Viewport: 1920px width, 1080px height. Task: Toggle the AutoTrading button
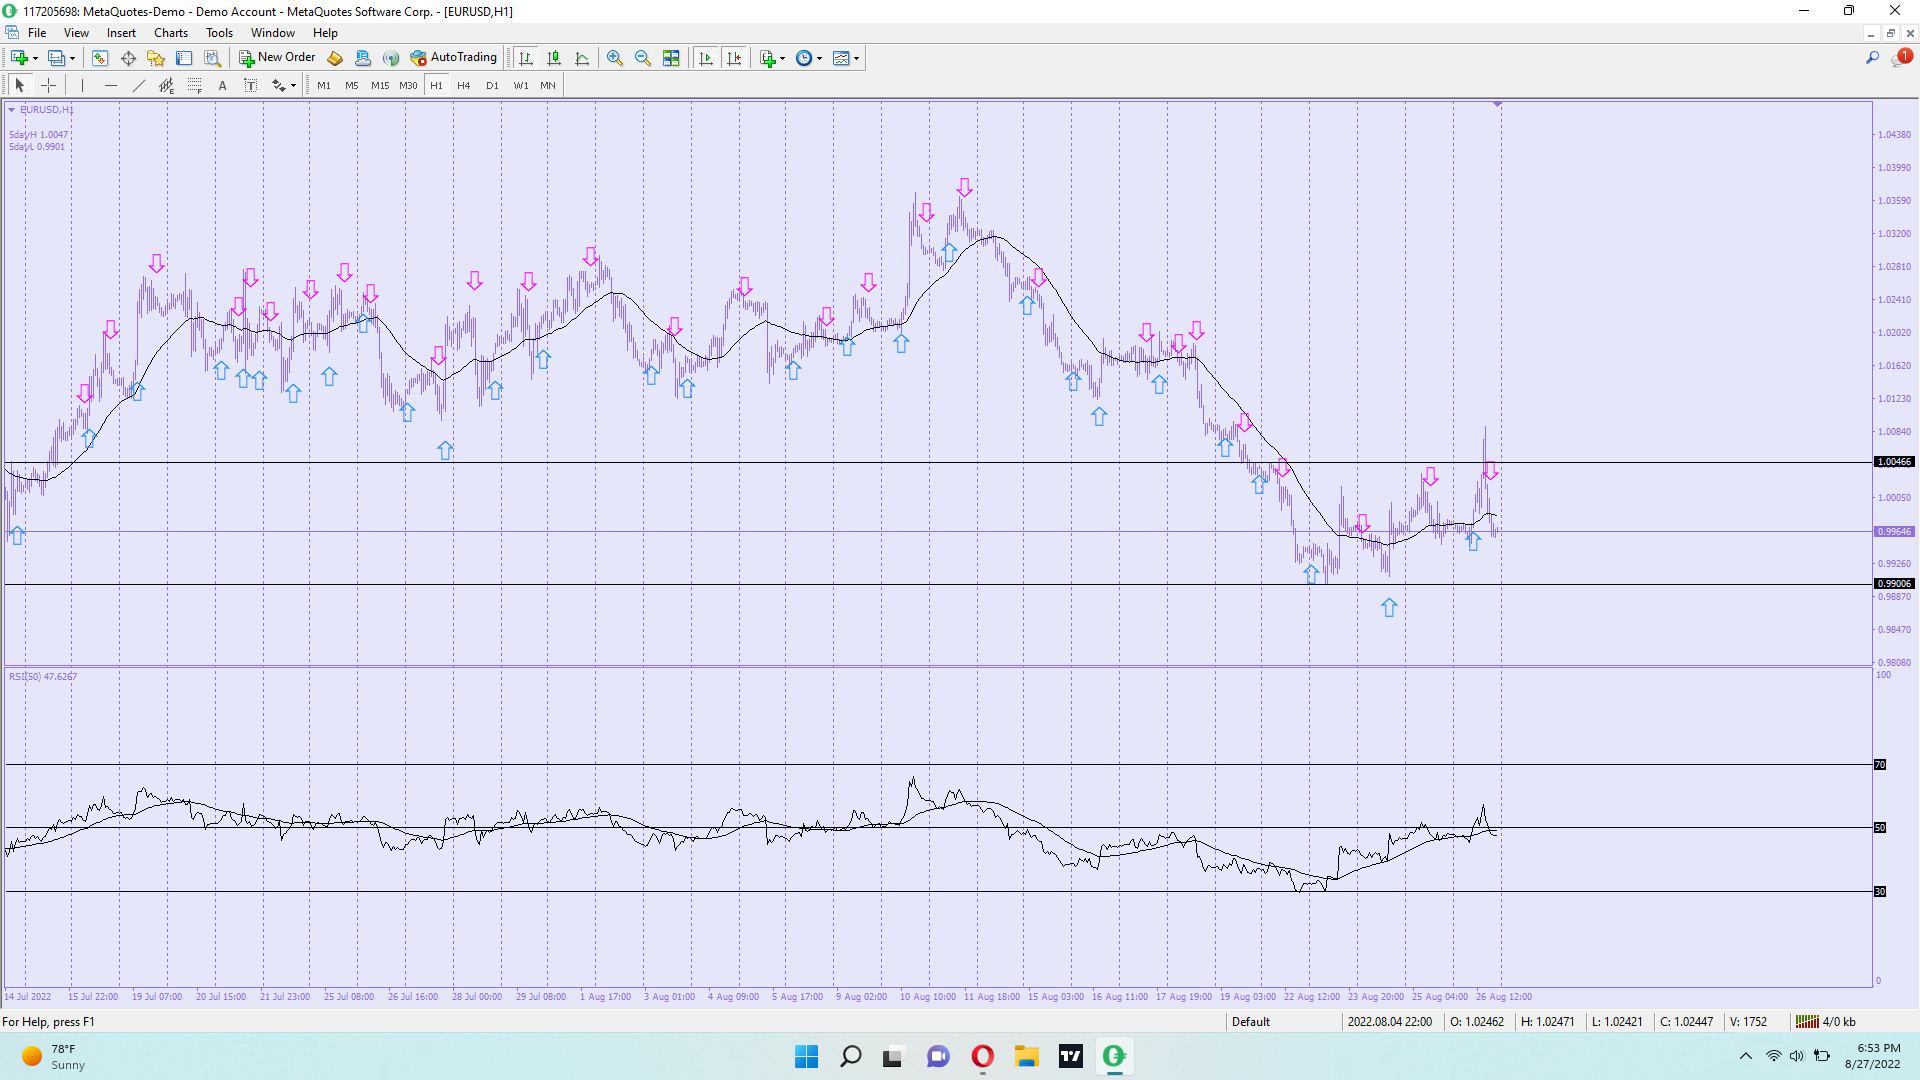tap(454, 58)
